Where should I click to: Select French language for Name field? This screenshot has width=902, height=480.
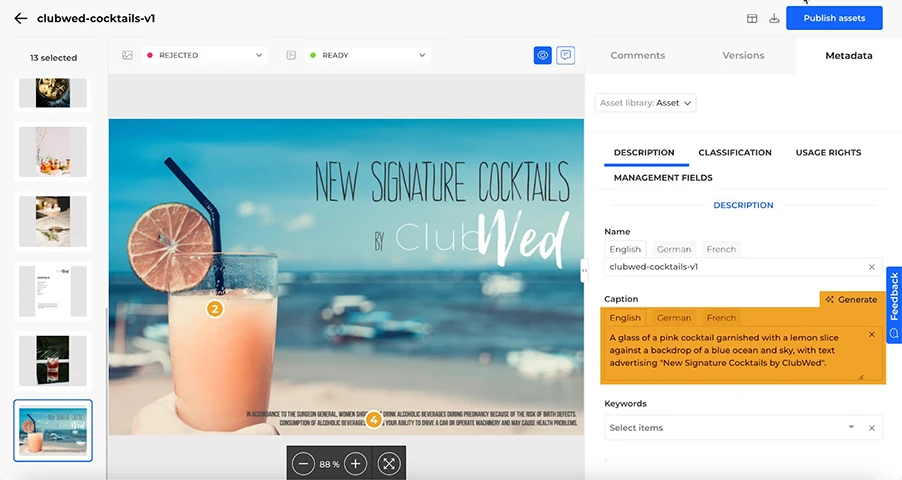721,249
